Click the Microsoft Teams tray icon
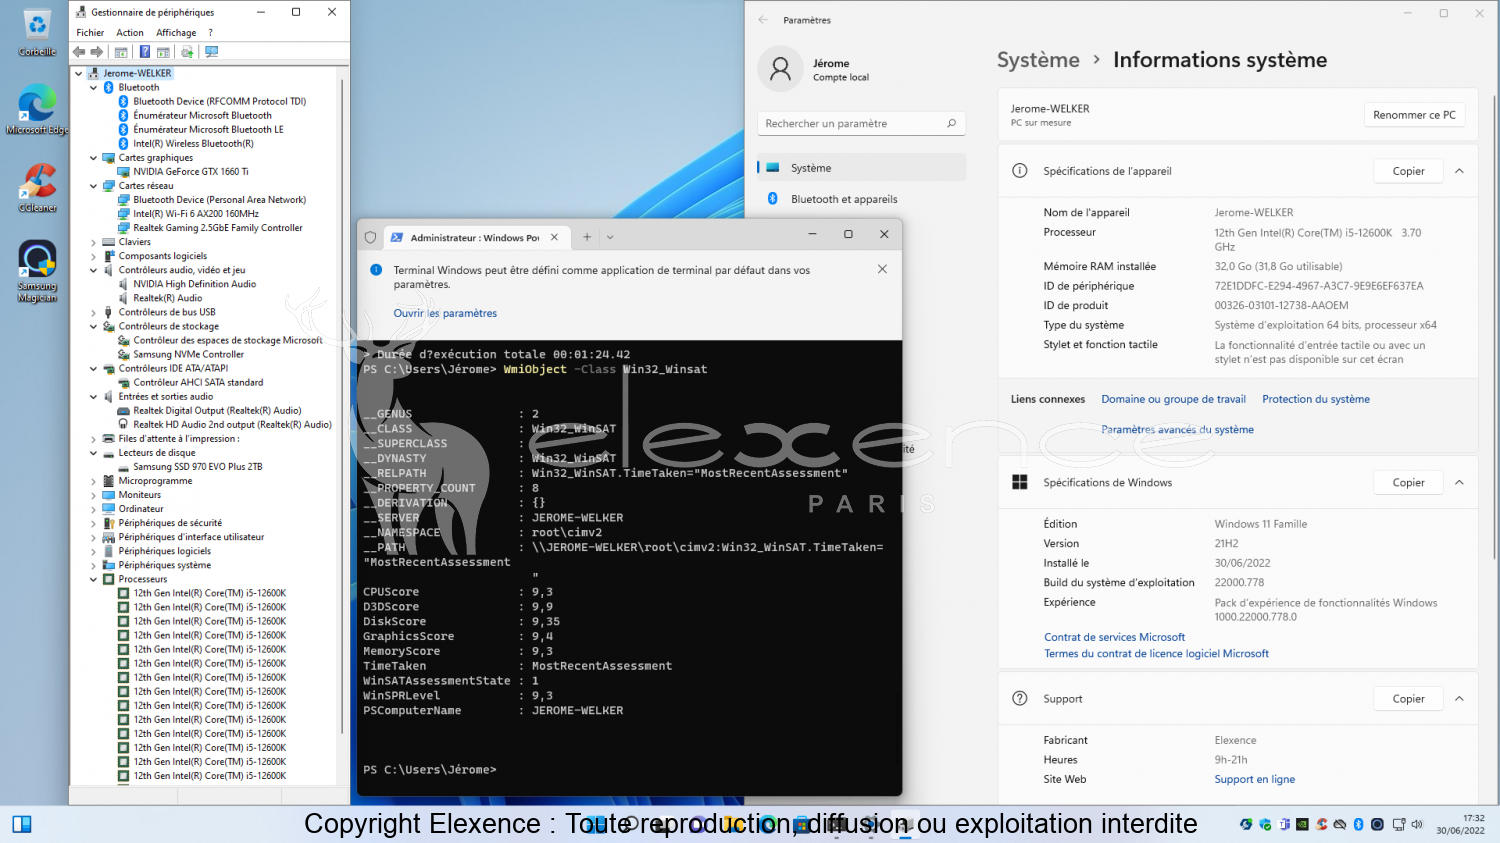The width and height of the screenshot is (1500, 843). pyautogui.click(x=1284, y=824)
